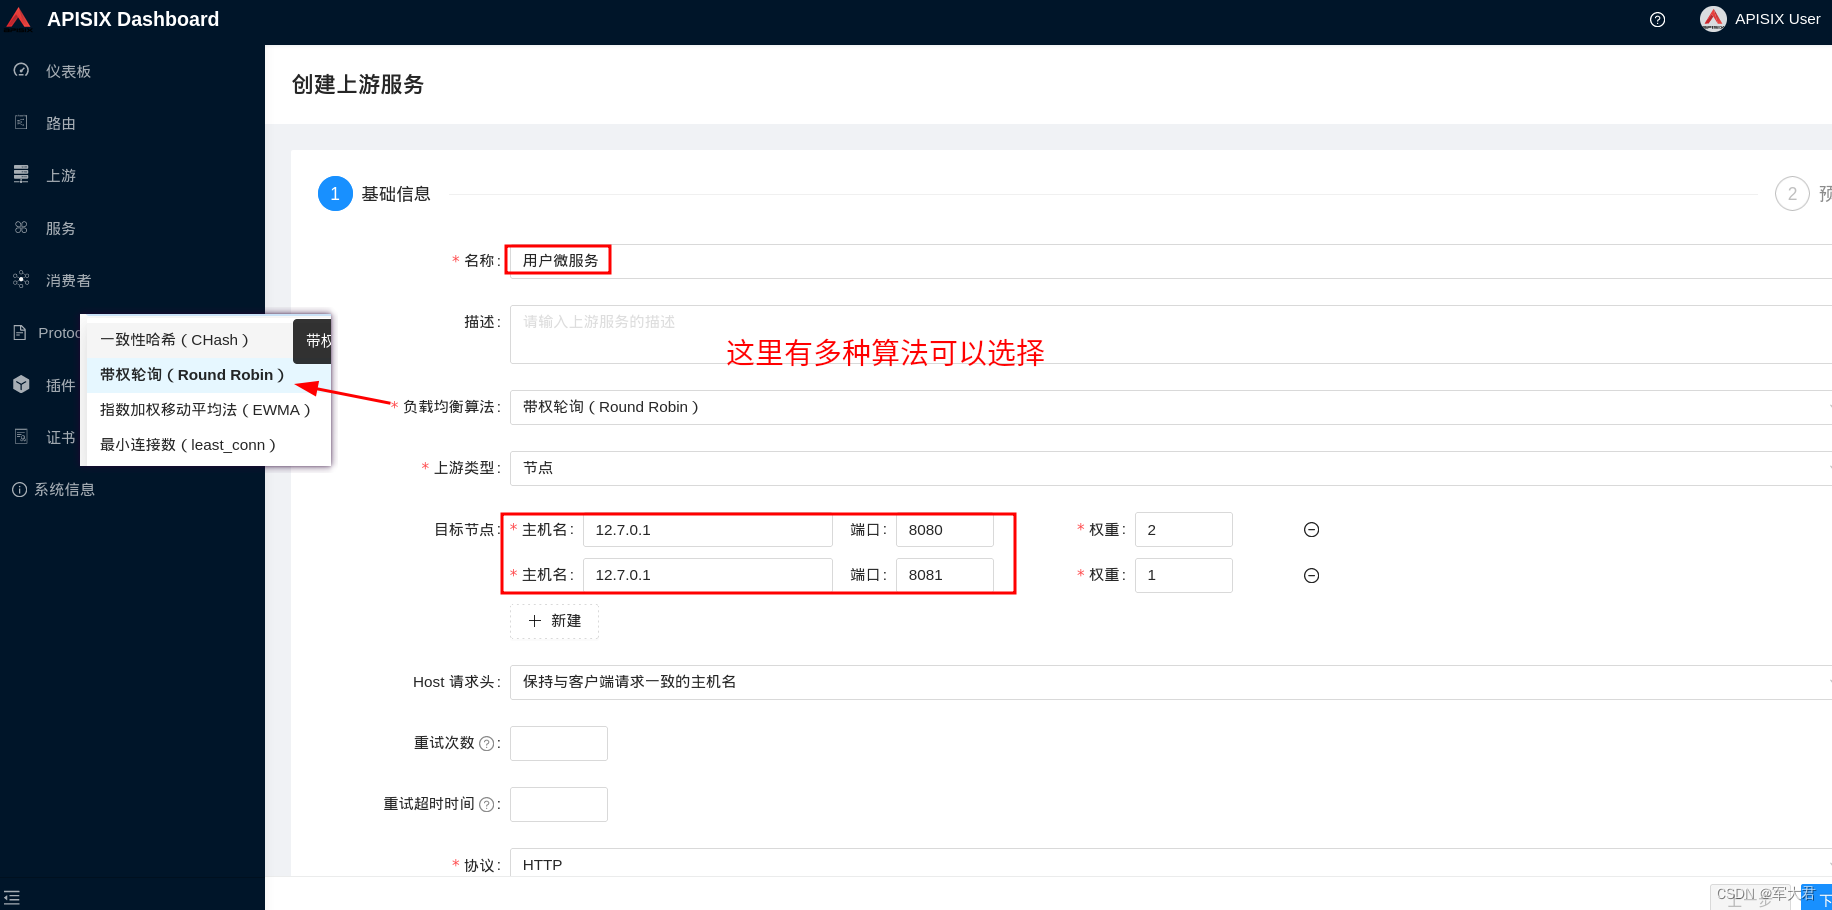Remove node row with port 8081

(1311, 575)
